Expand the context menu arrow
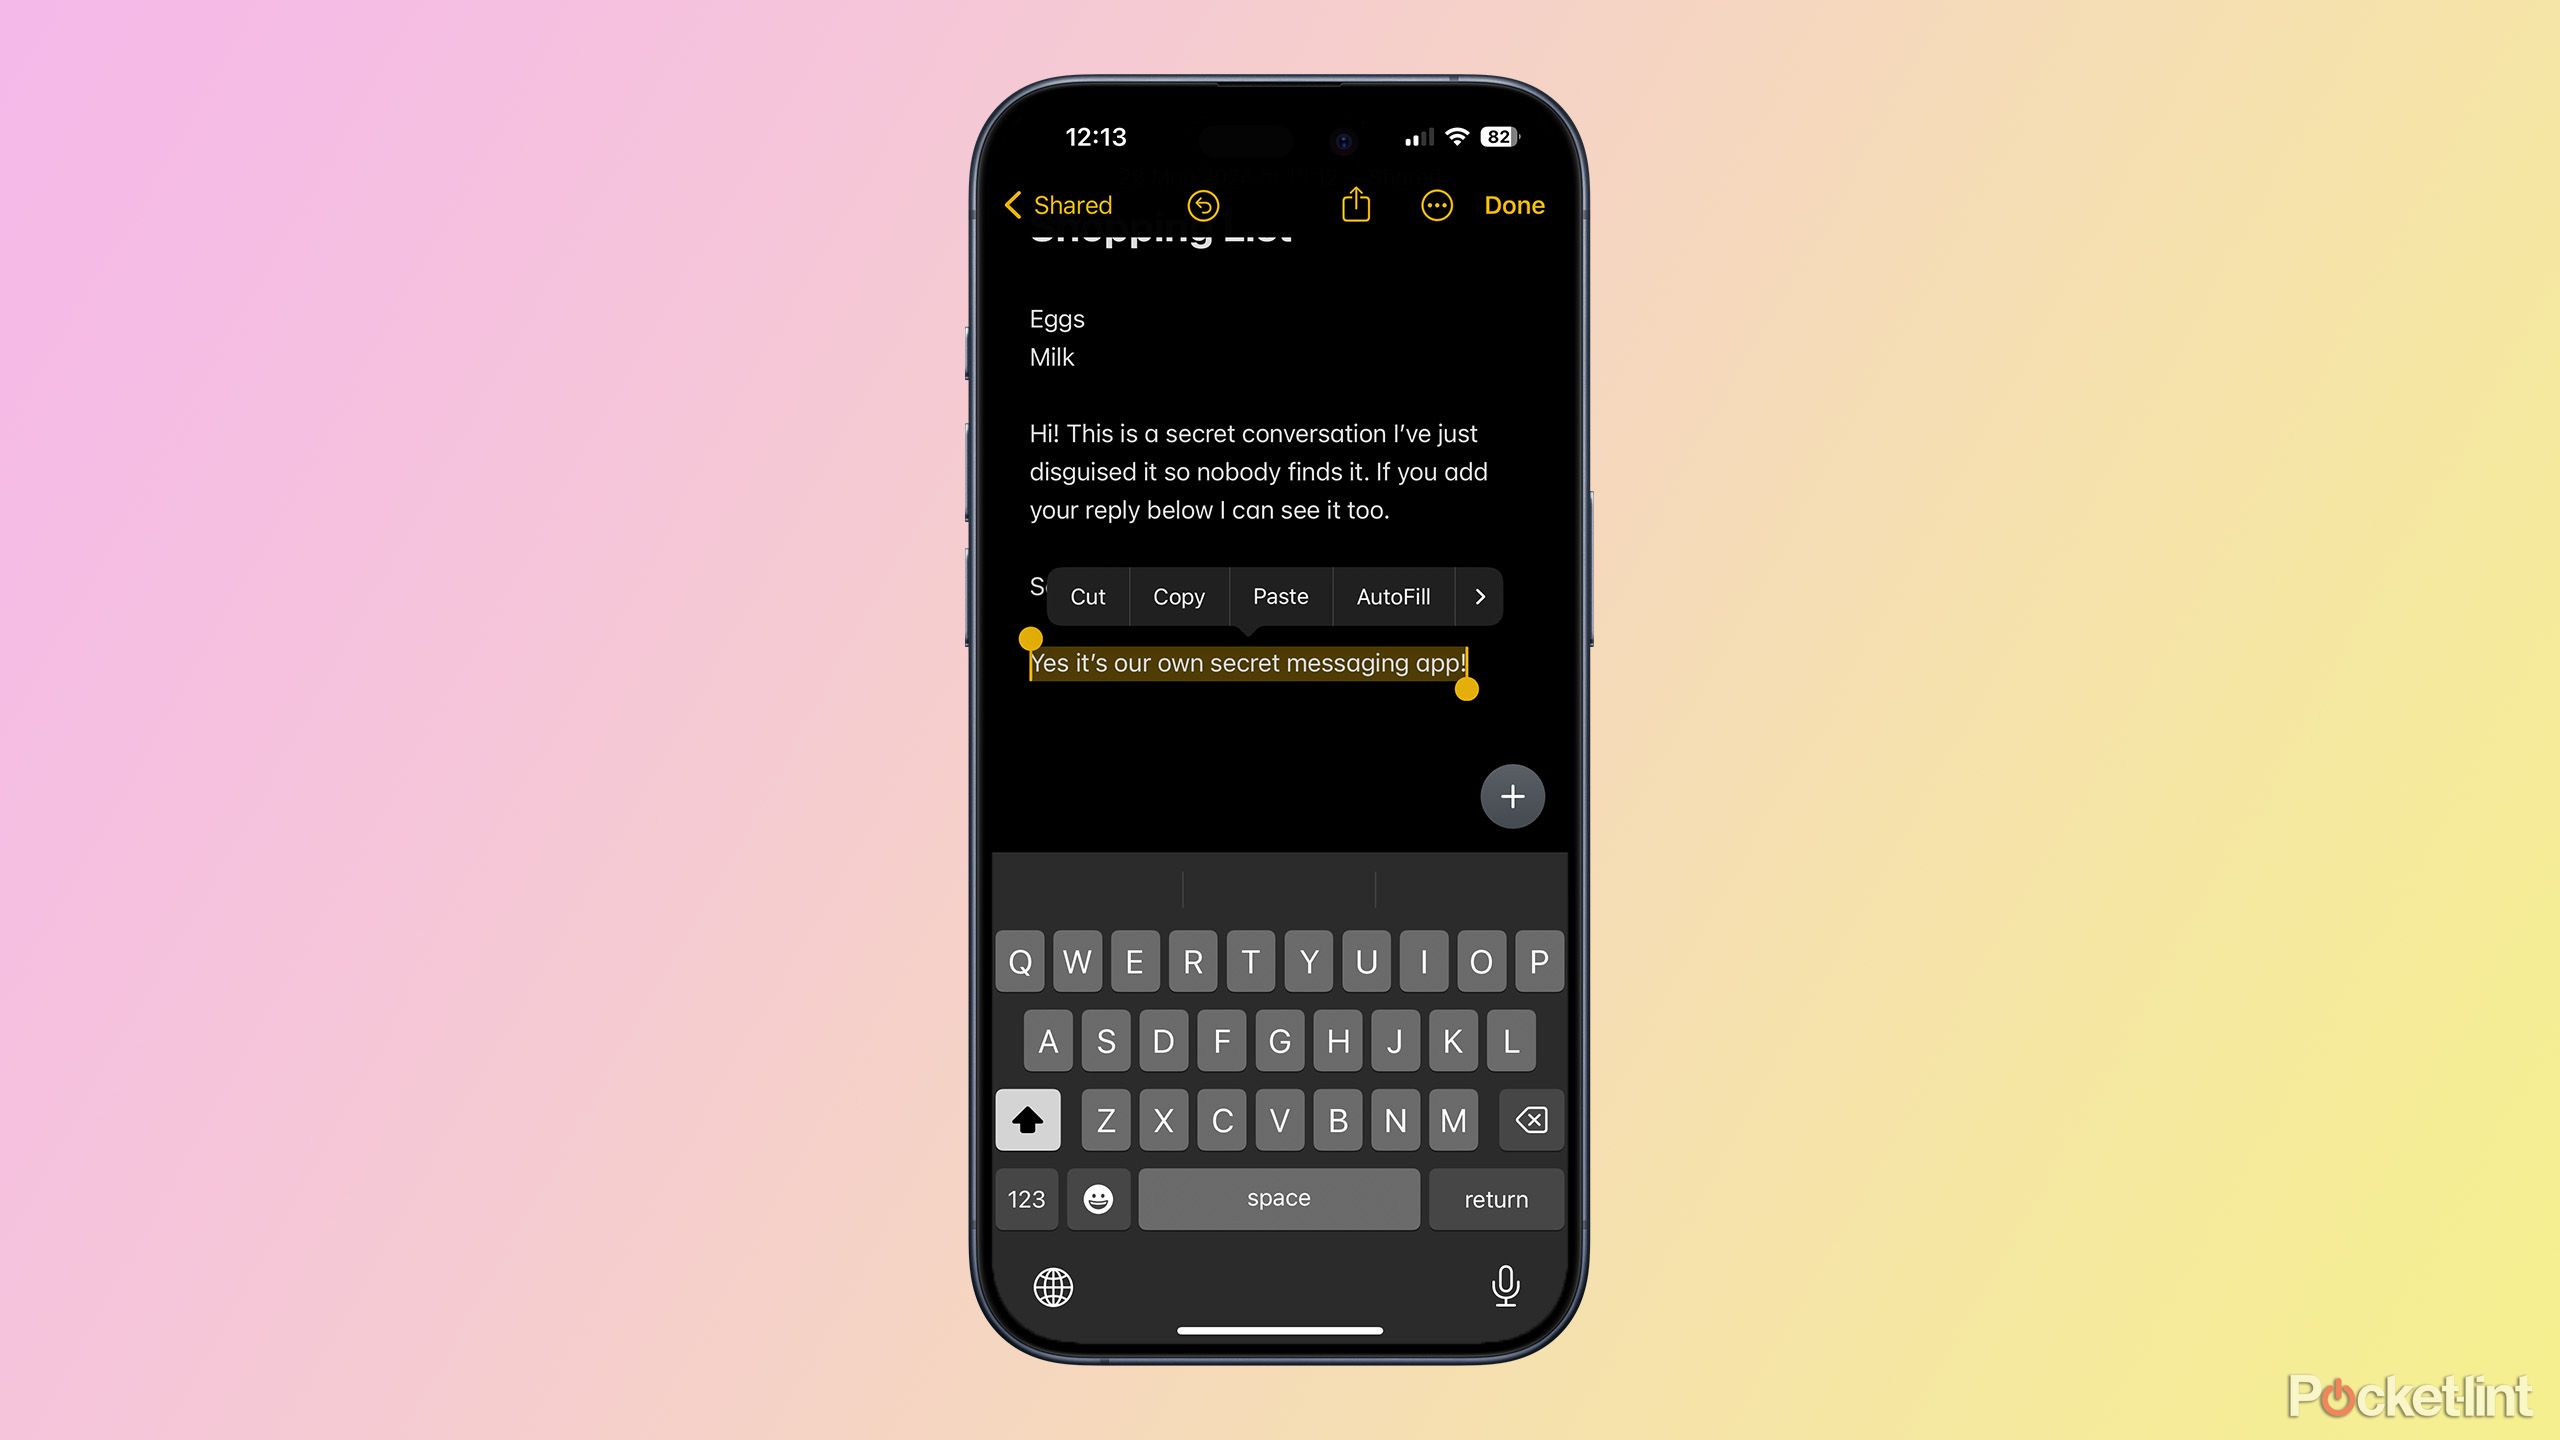The width and height of the screenshot is (2560, 1440). coord(1477,596)
